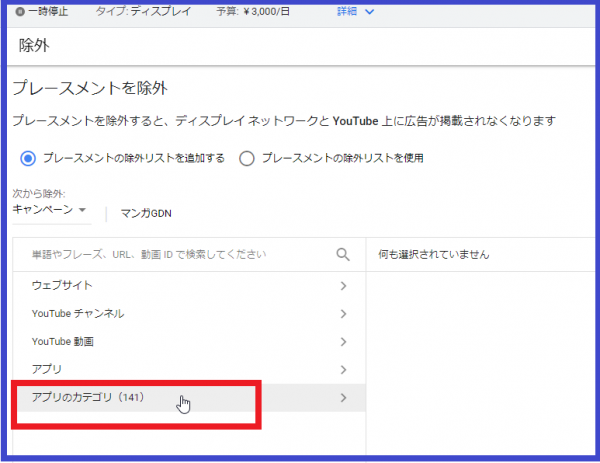
Task: Click the 除外 section header
Action: (x=34, y=46)
